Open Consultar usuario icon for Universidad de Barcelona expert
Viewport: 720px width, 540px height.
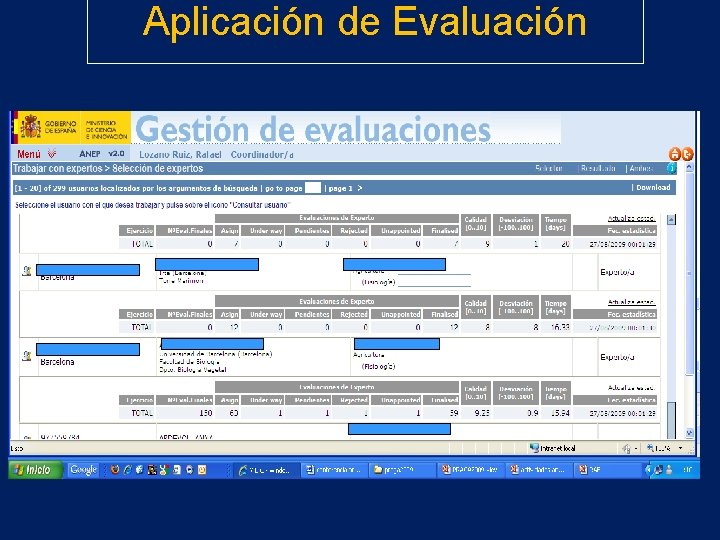(x=27, y=355)
